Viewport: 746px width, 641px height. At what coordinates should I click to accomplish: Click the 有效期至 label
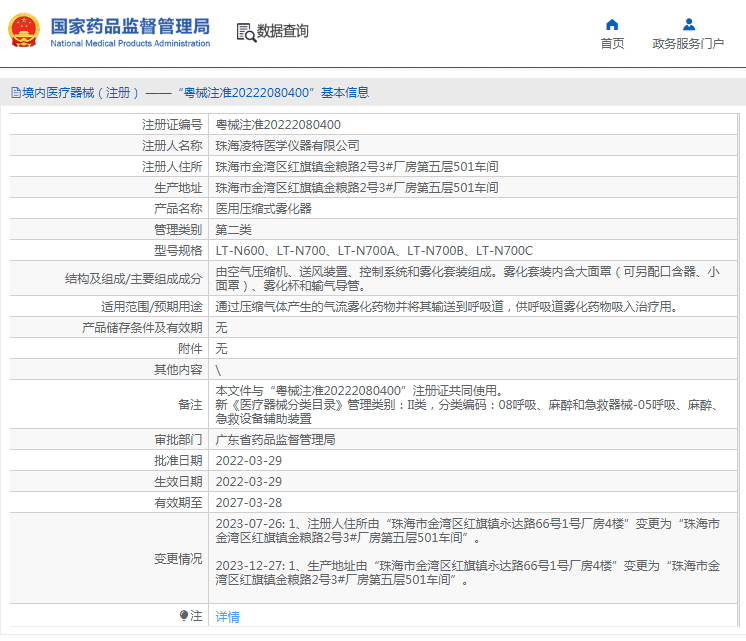pyautogui.click(x=178, y=503)
